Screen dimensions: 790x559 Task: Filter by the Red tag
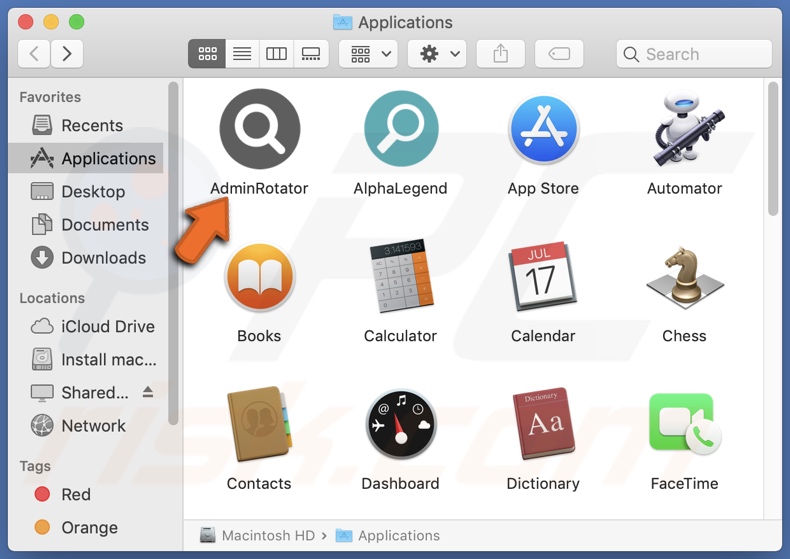pos(86,494)
